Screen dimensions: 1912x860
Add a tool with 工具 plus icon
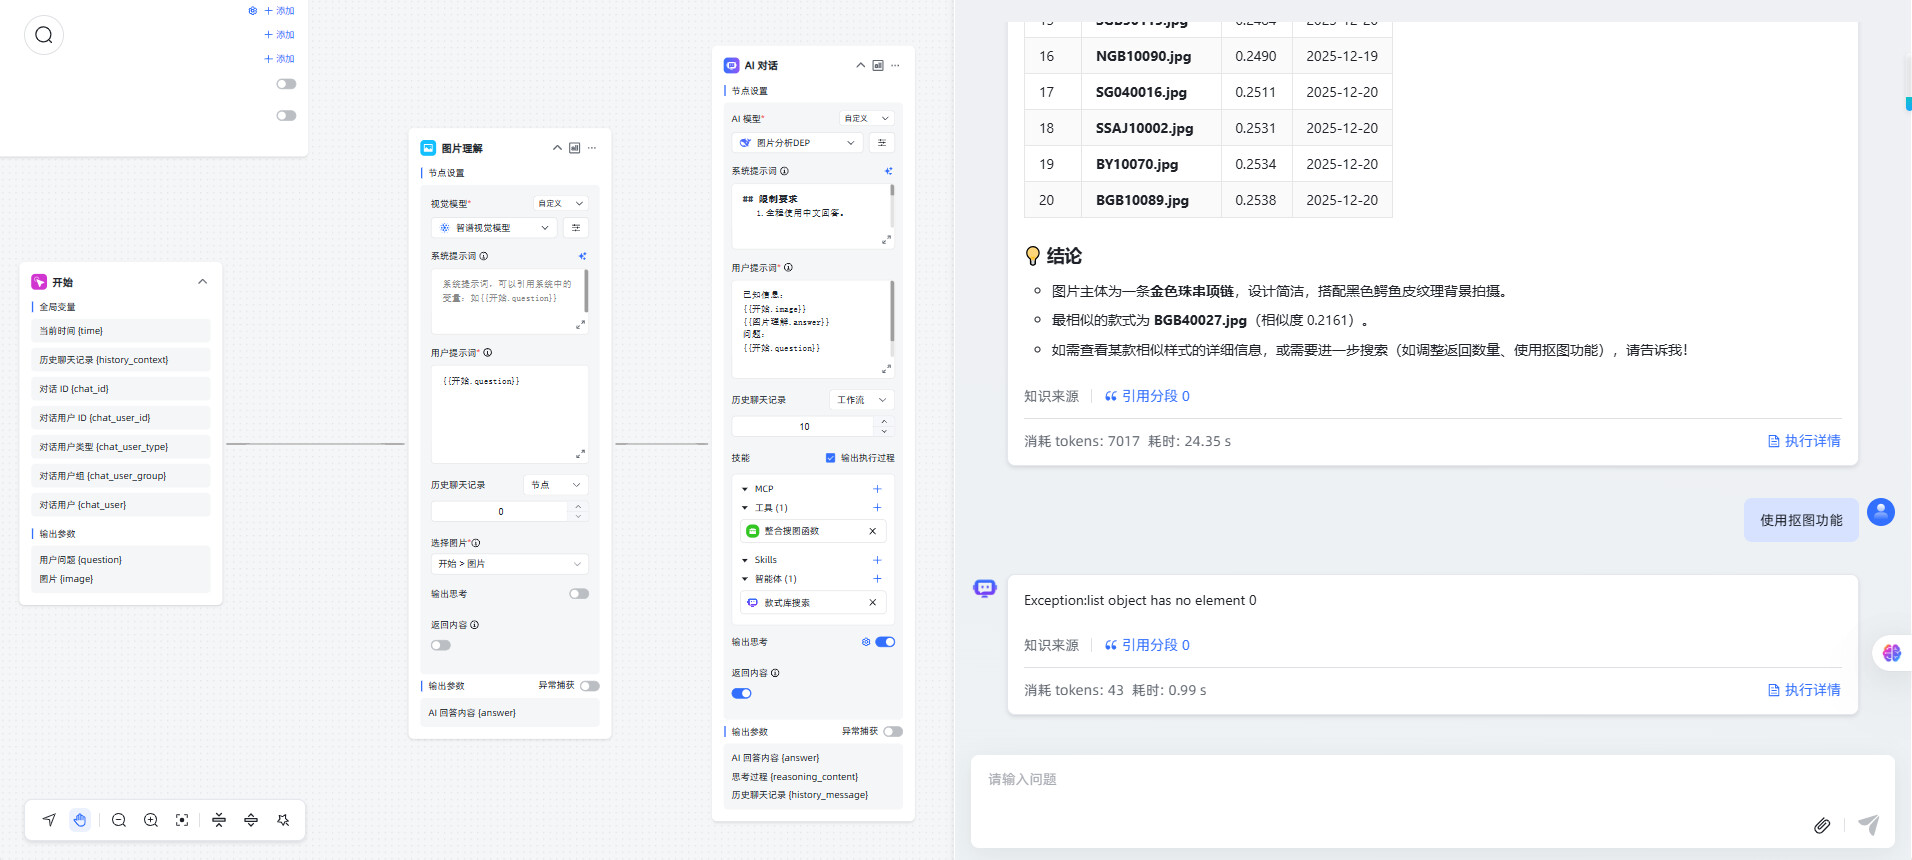click(877, 508)
